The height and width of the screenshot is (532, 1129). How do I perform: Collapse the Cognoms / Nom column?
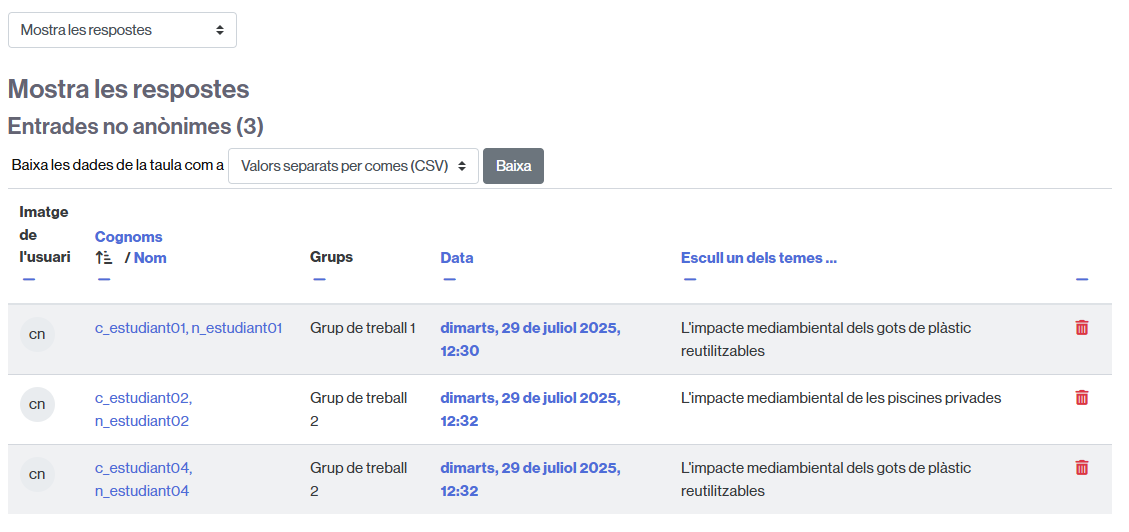(104, 279)
